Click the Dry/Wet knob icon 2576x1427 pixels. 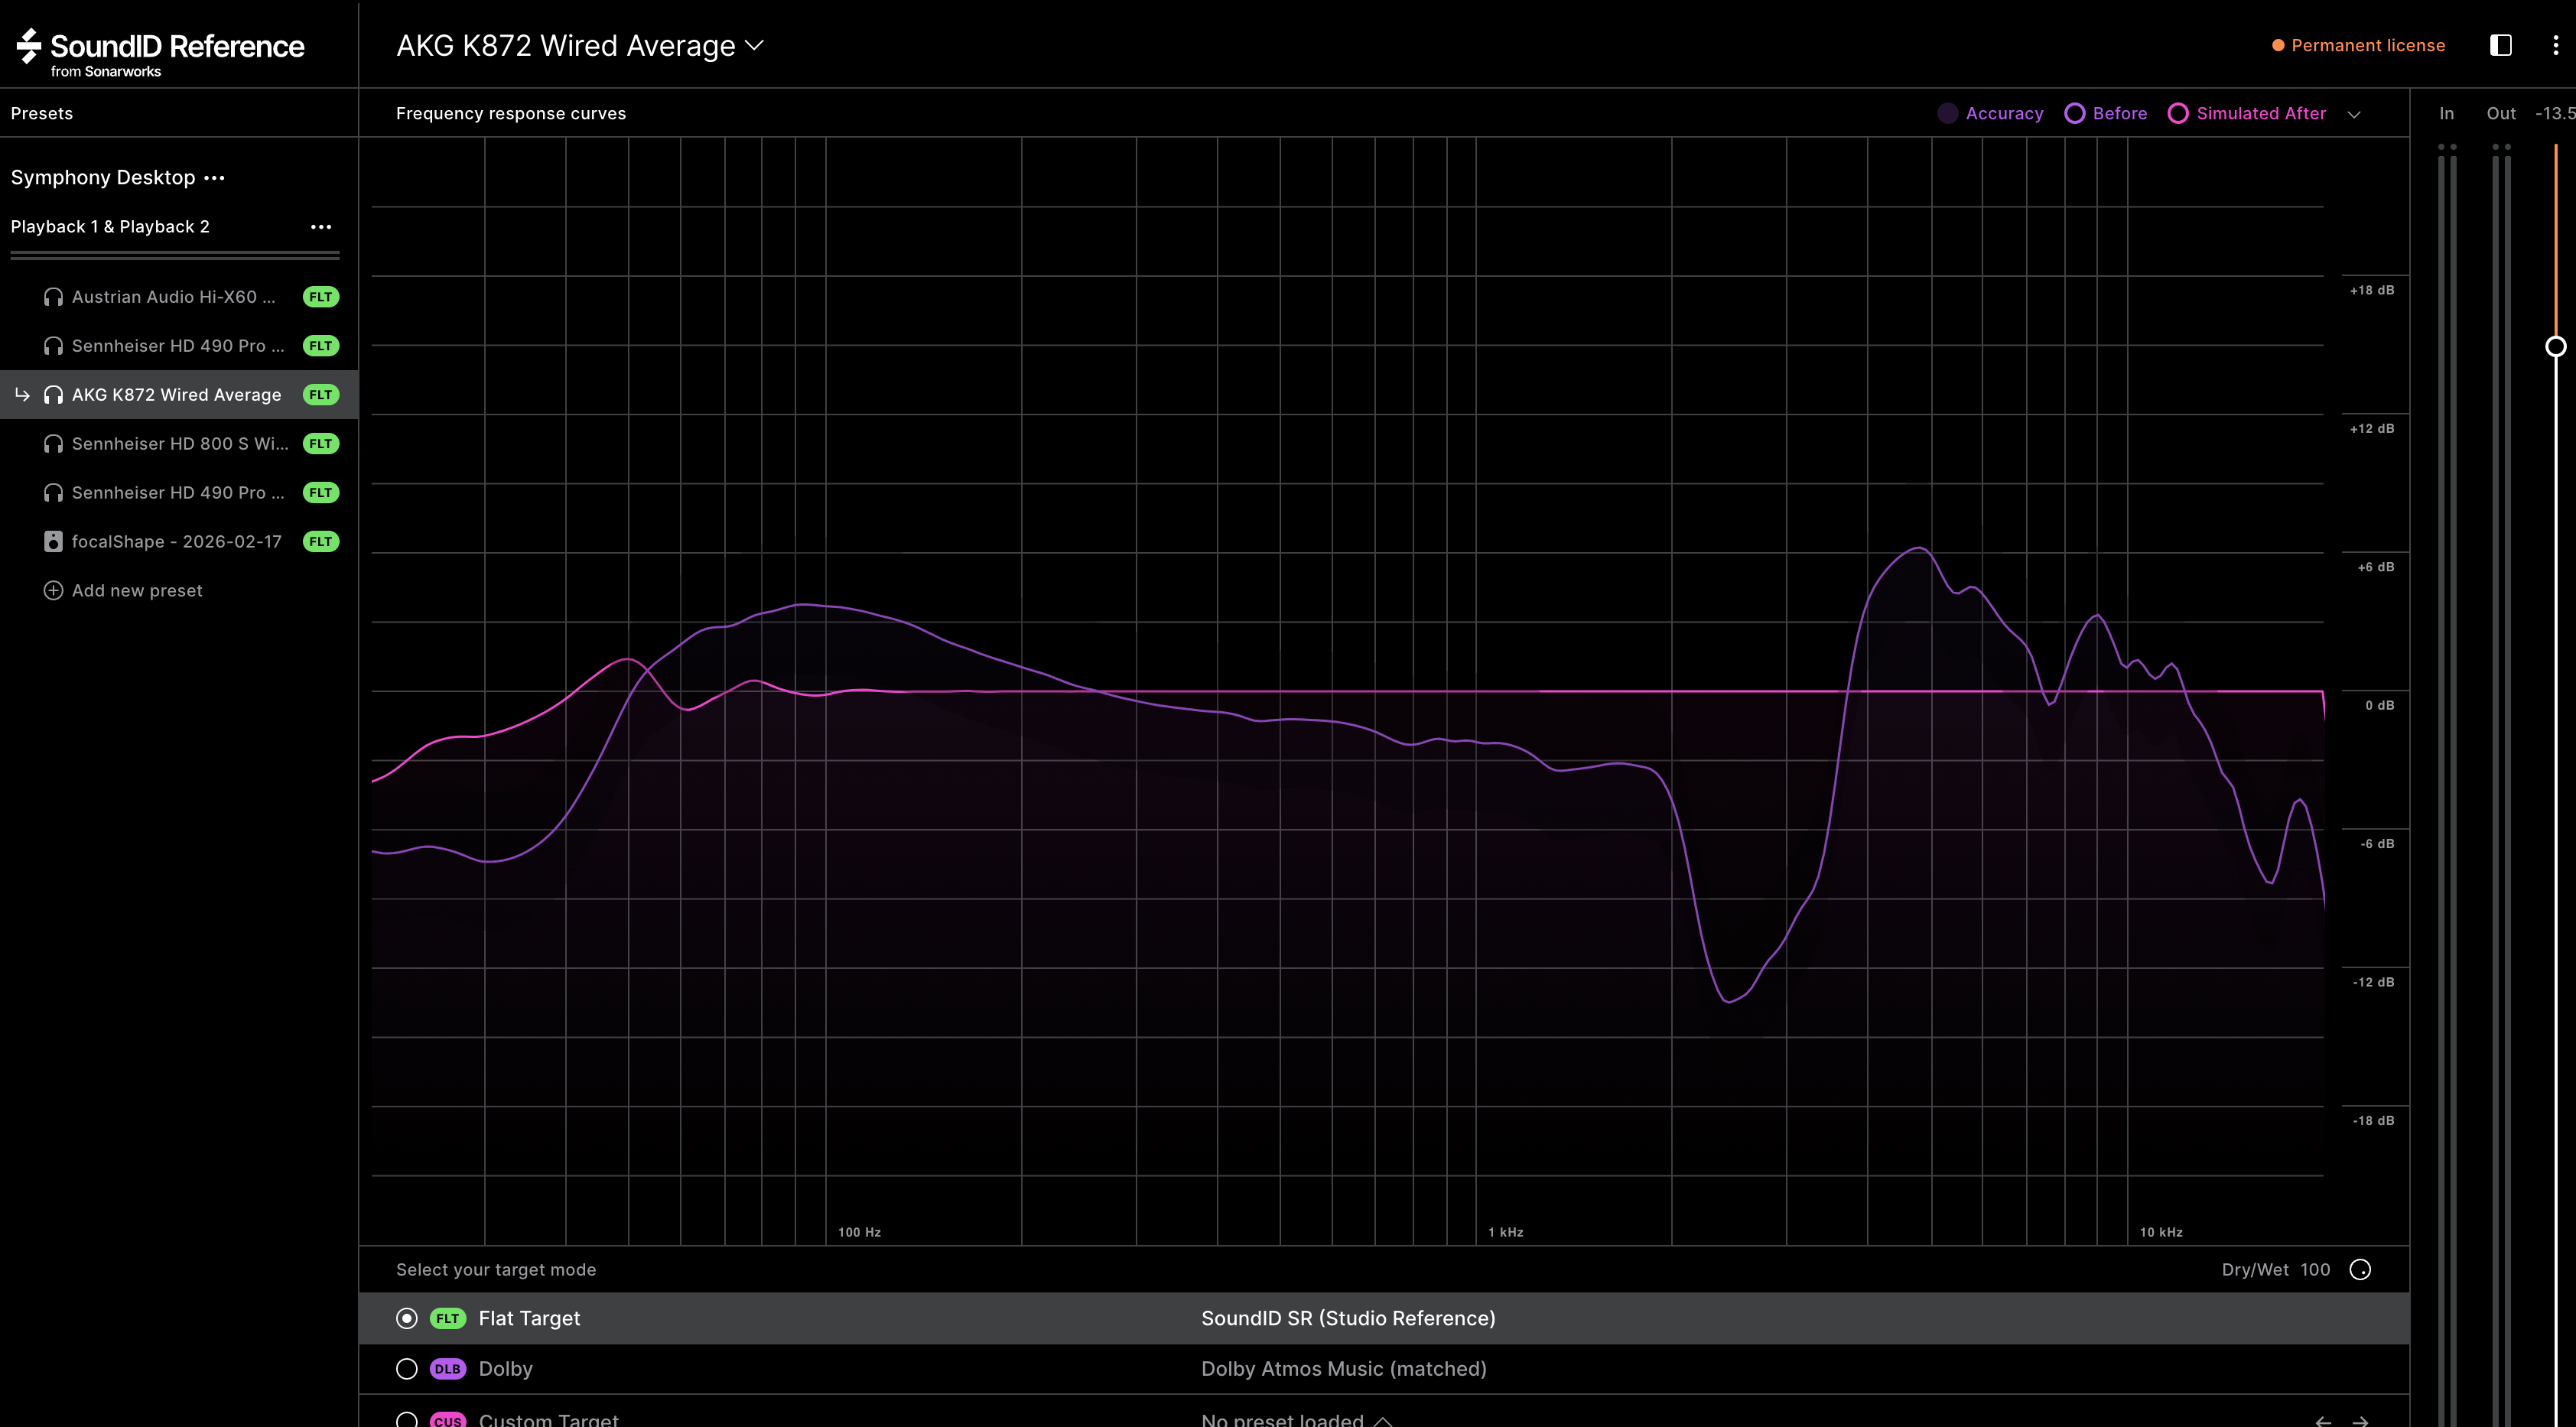(2360, 1270)
